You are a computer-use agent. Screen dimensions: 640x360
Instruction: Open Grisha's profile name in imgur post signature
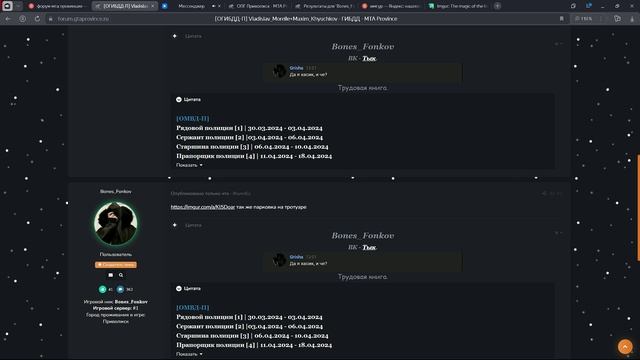tap(296, 257)
